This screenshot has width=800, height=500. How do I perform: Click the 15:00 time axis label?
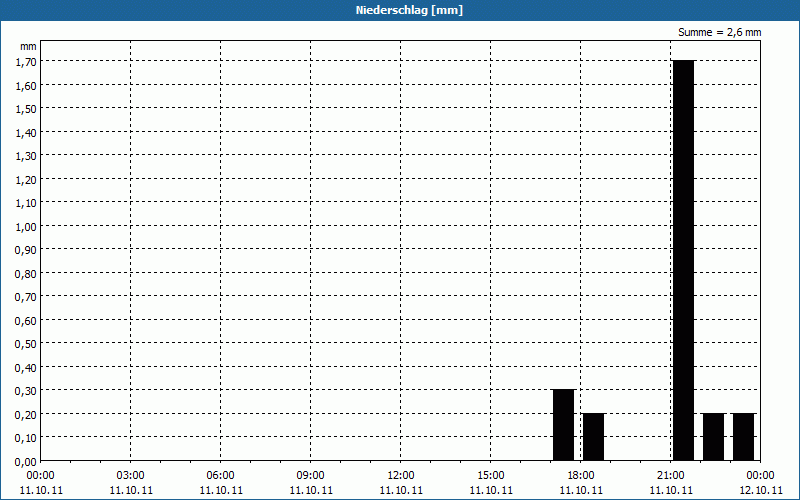coord(490,475)
